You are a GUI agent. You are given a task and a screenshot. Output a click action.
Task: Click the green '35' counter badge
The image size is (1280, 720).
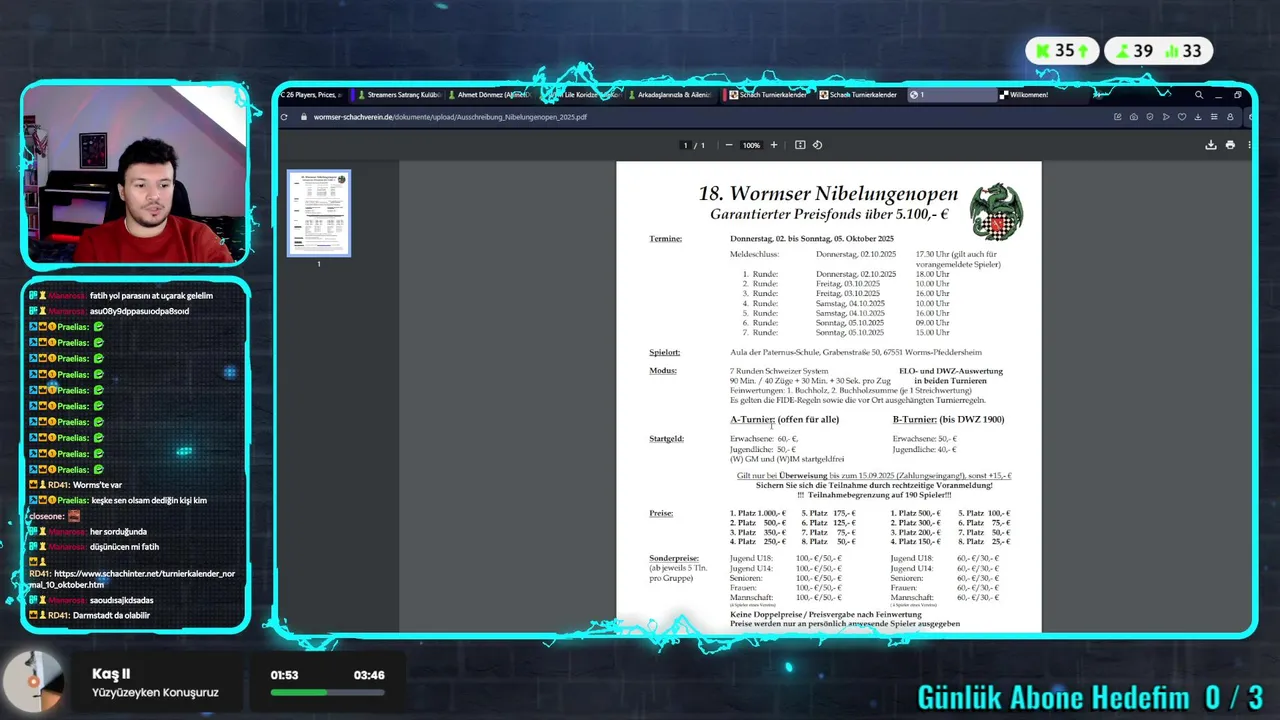pyautogui.click(x=1062, y=51)
